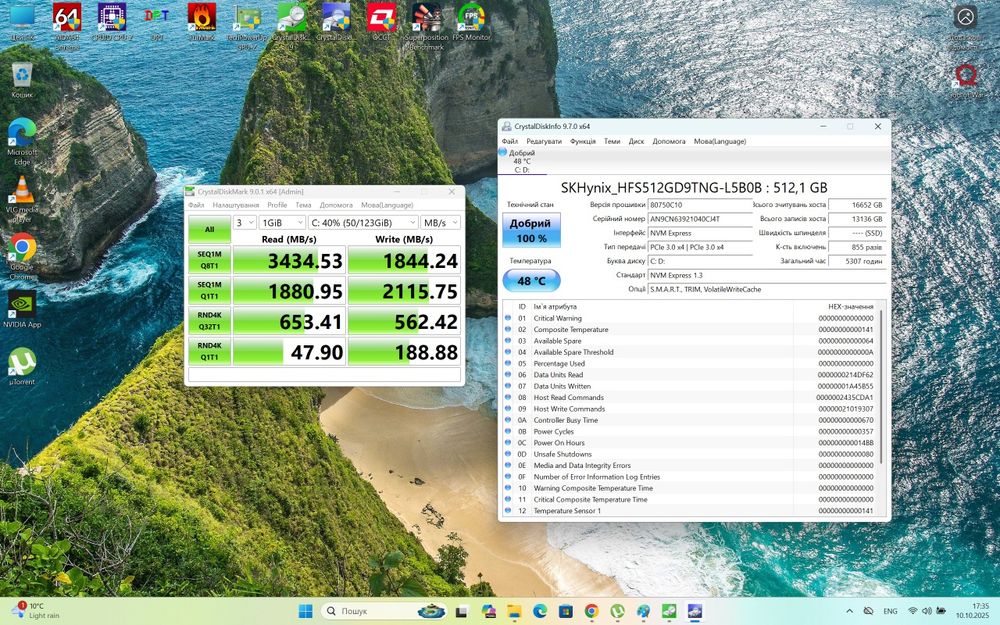Screen dimensions: 1000x625
Task: Switch to Chrome via its taskbar icon
Action: pyautogui.click(x=591, y=611)
